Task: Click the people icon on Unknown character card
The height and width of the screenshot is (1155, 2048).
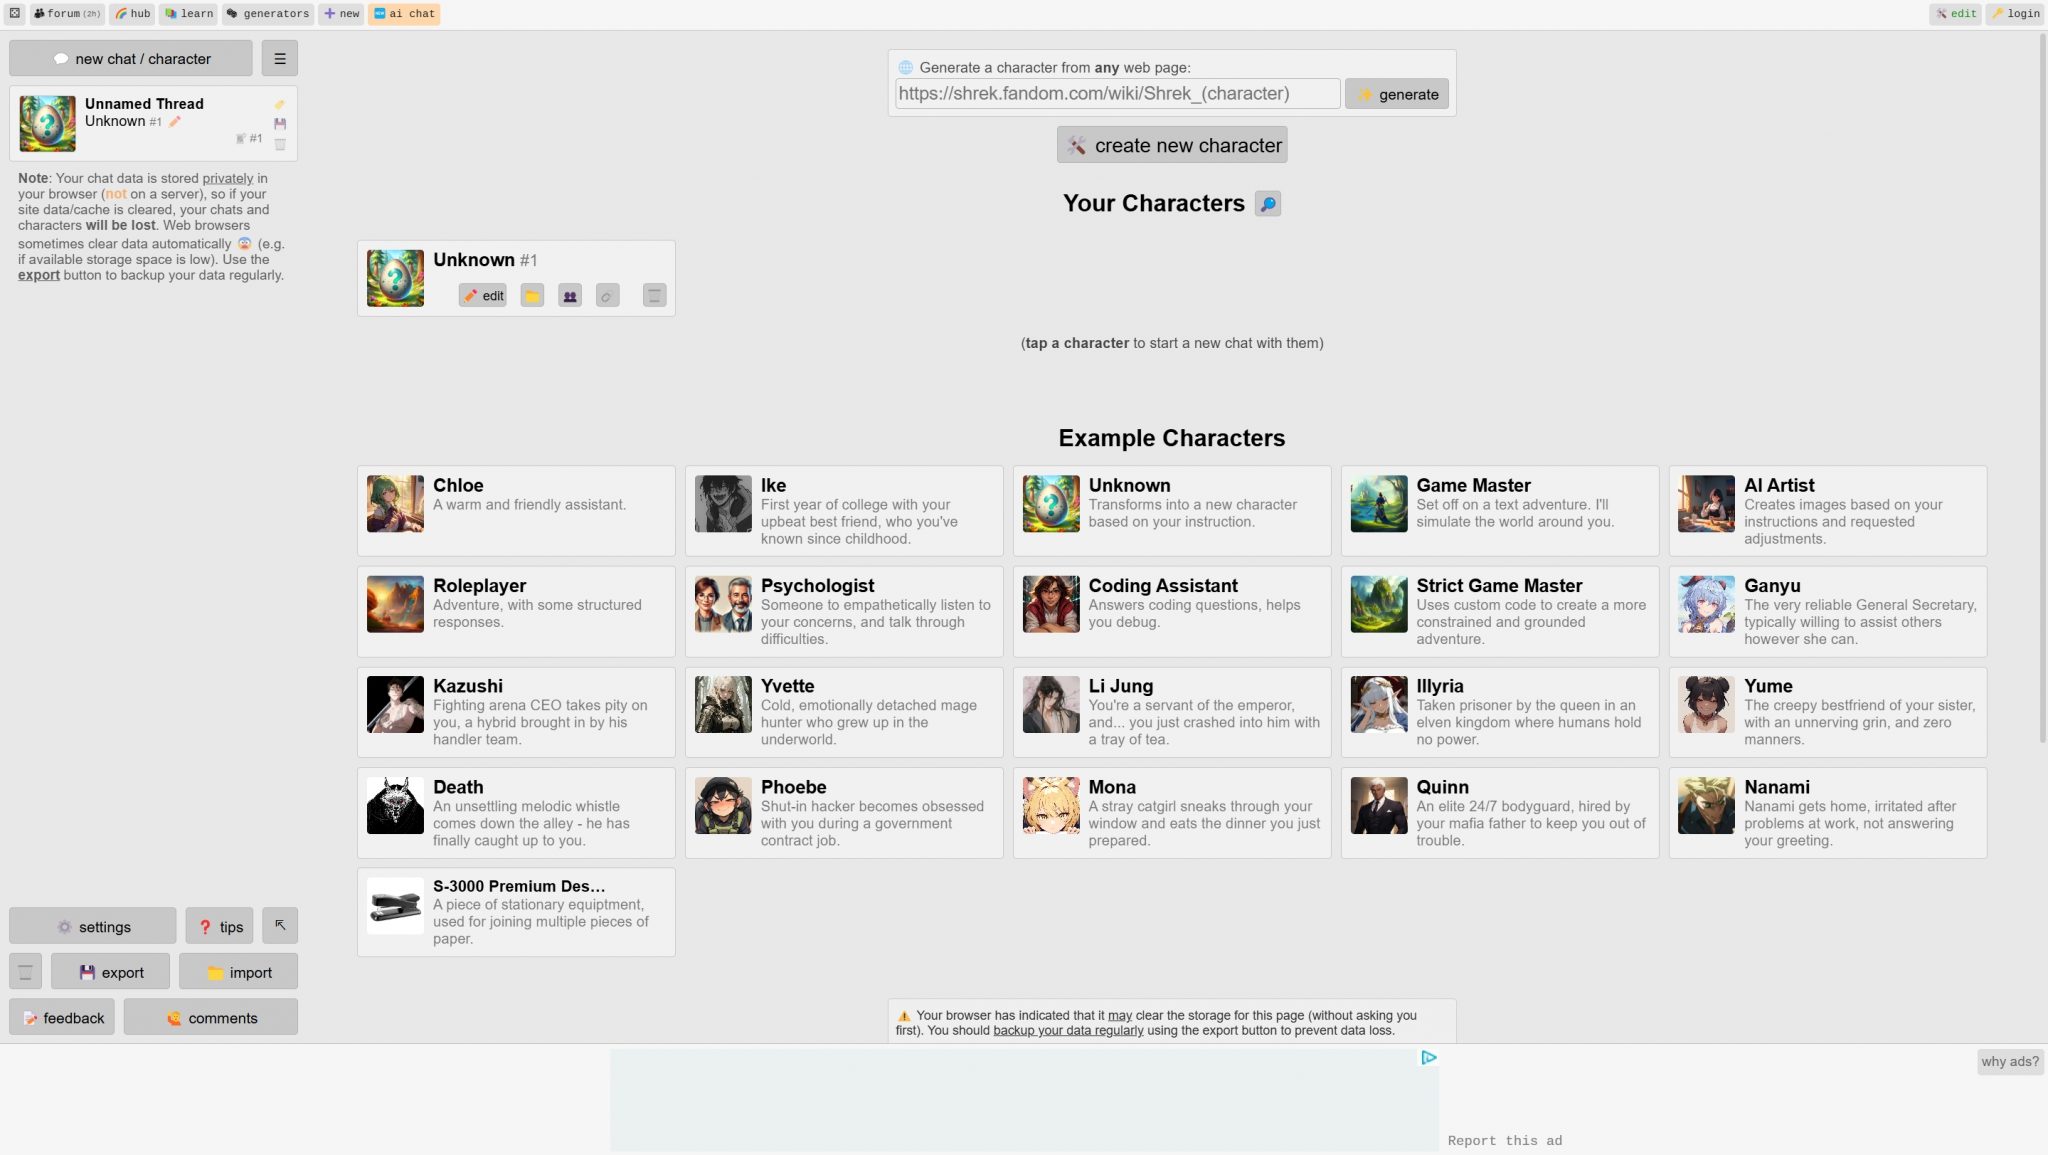Action: (x=569, y=295)
